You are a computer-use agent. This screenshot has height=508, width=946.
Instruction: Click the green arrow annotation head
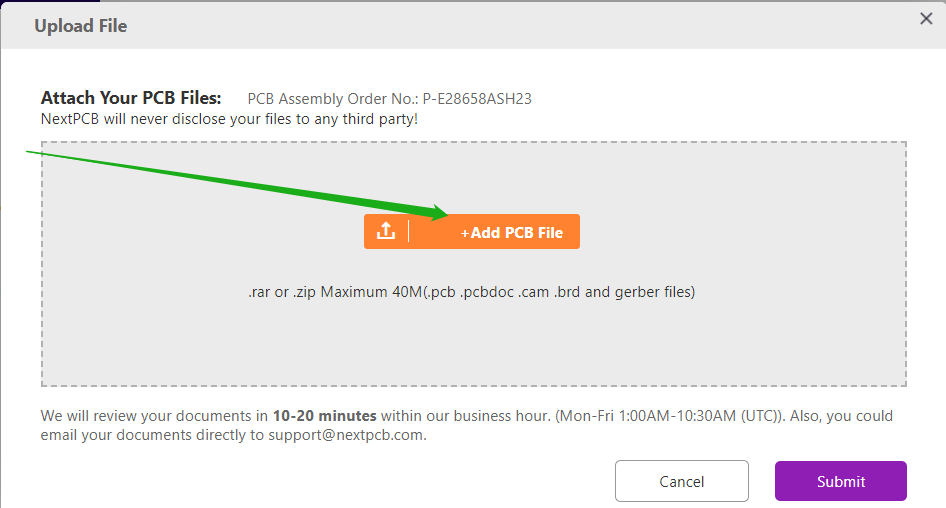click(x=441, y=212)
